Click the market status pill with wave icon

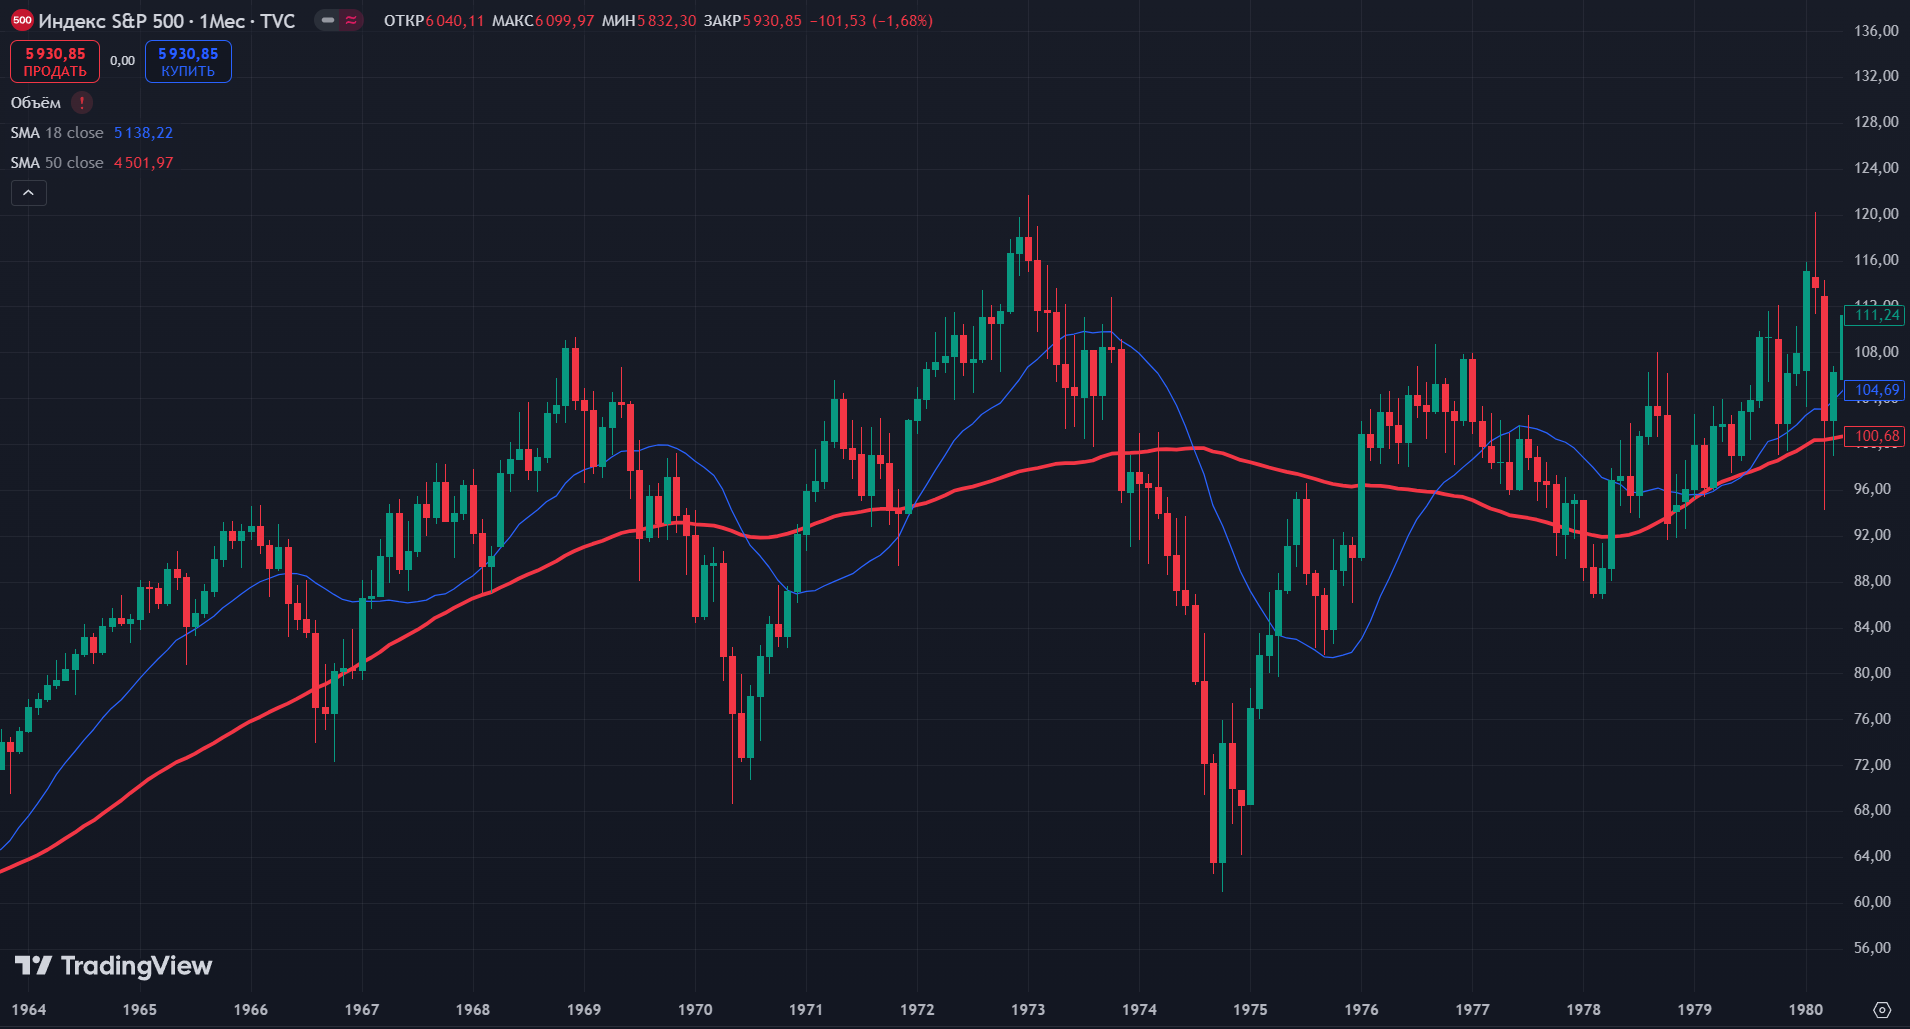[x=339, y=20]
